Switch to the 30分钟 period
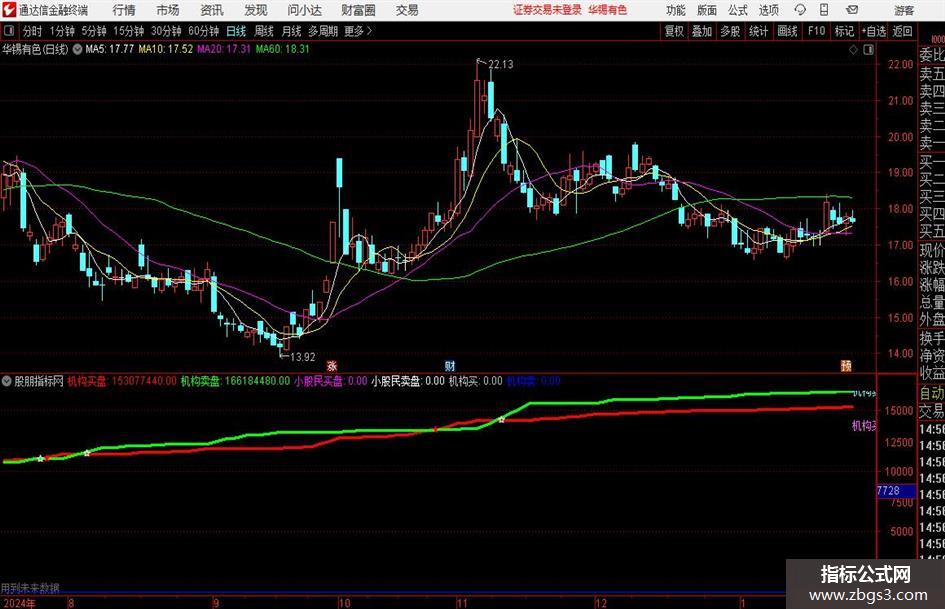The image size is (945, 609). [166, 31]
